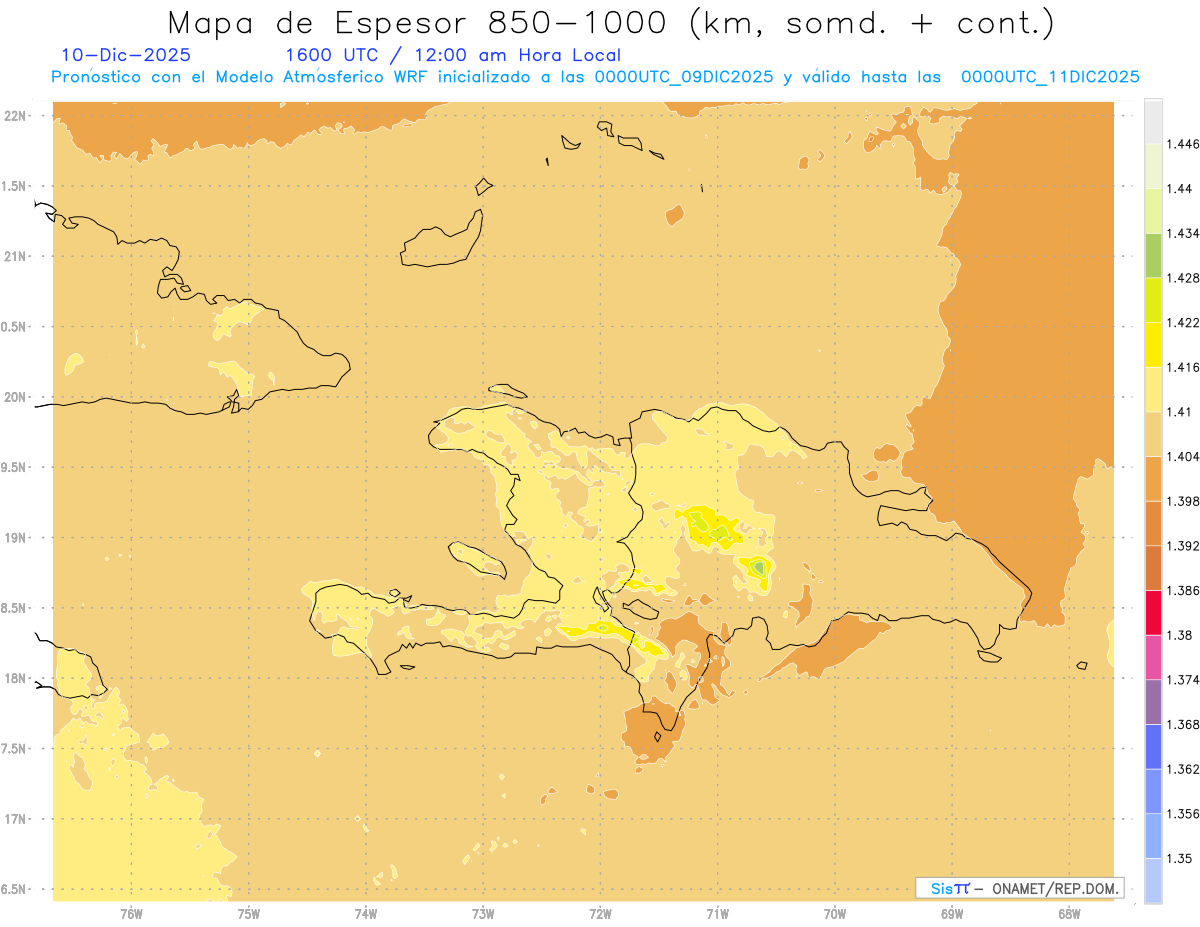
Task: Click the legend value '1.356'
Action: pyautogui.click(x=1184, y=814)
